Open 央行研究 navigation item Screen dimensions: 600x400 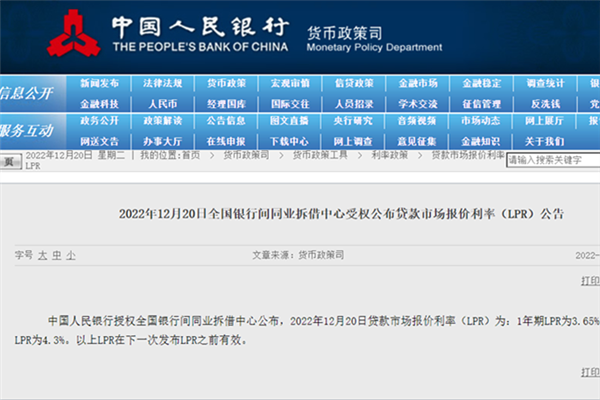point(353,121)
